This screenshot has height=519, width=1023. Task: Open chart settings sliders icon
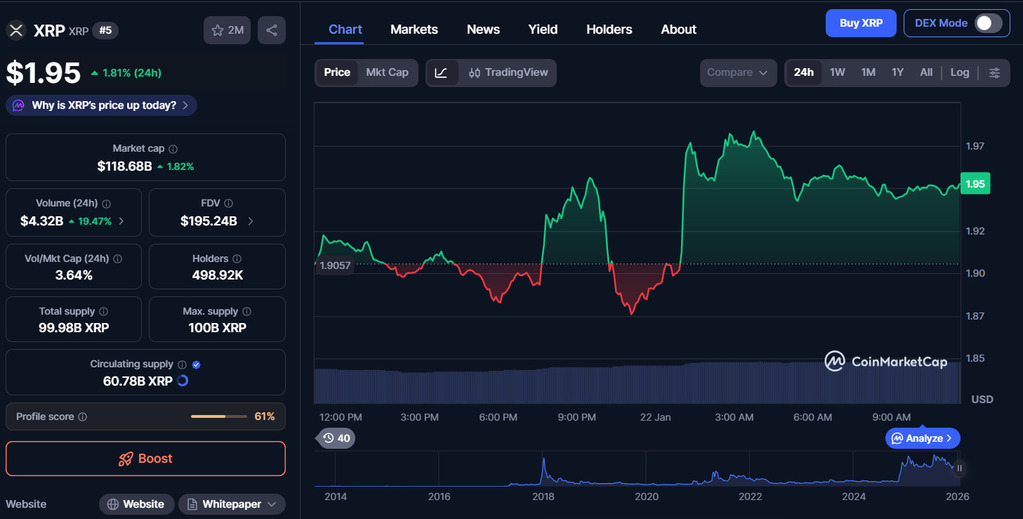994,73
